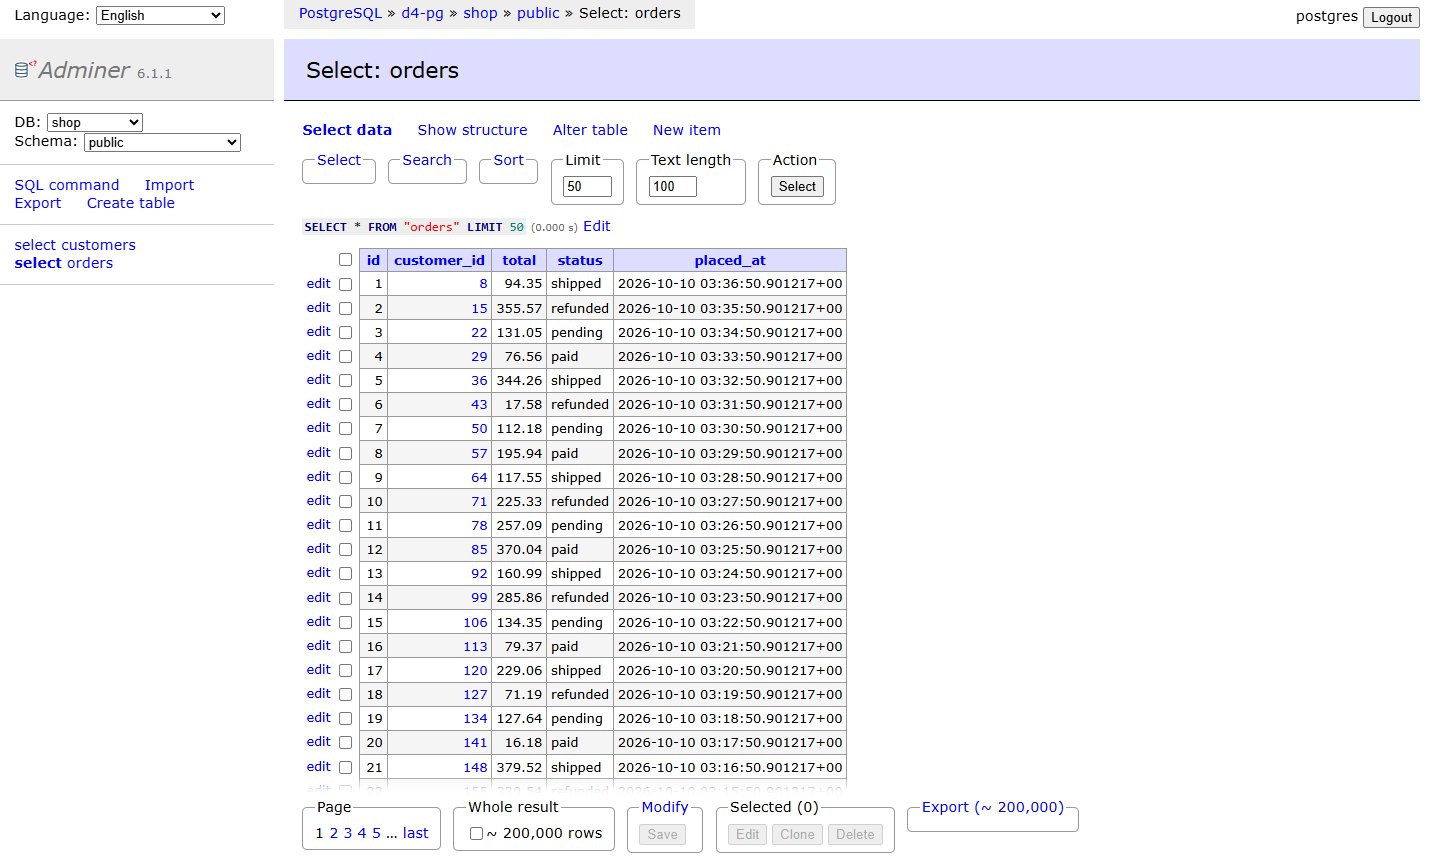The width and height of the screenshot is (1440, 860).
Task: Select the row checkbox for order 12
Action: coord(345,550)
